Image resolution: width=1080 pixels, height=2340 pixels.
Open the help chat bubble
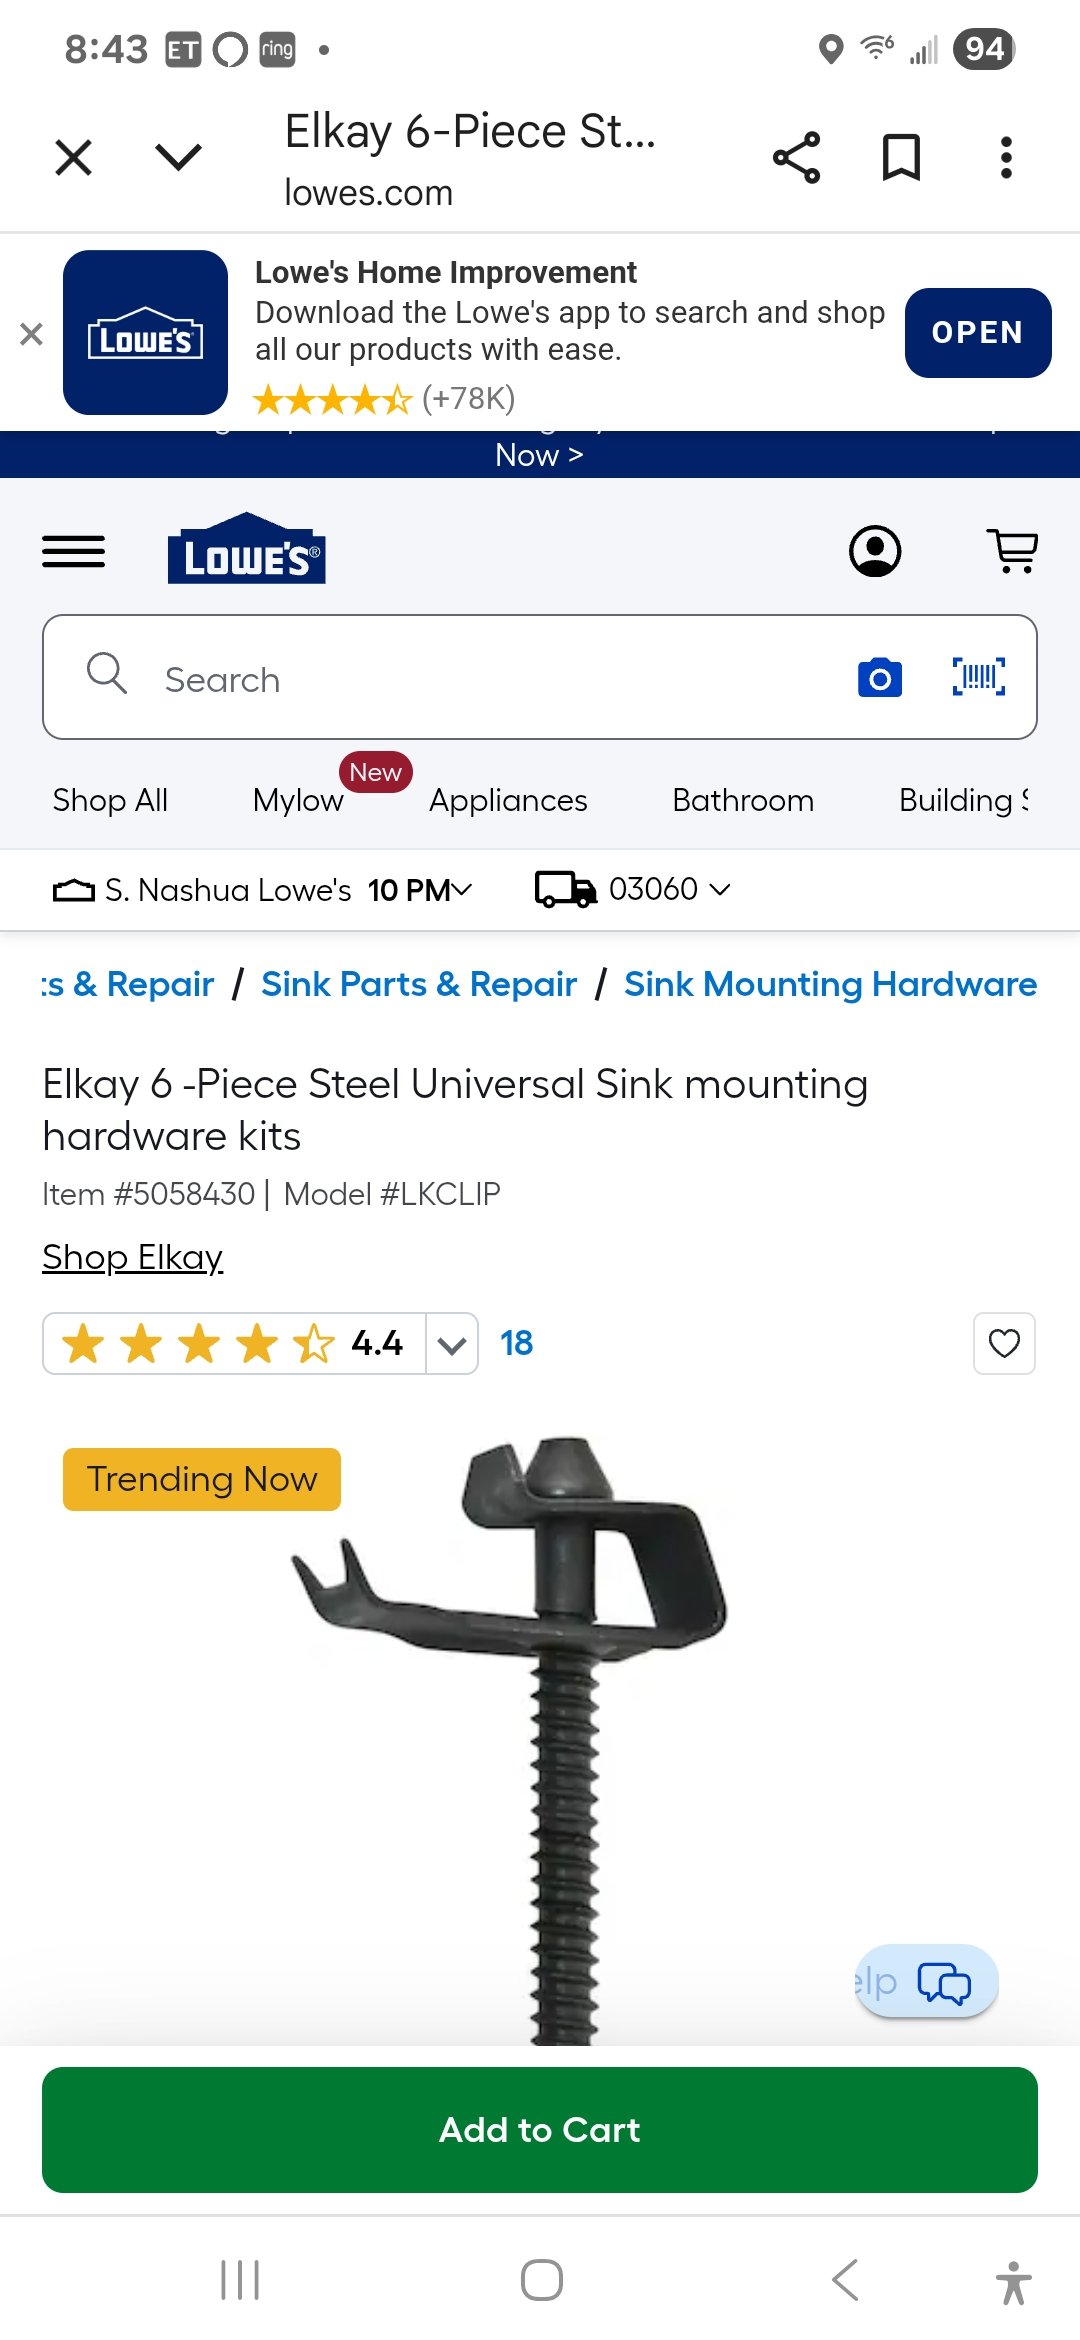click(x=927, y=1981)
